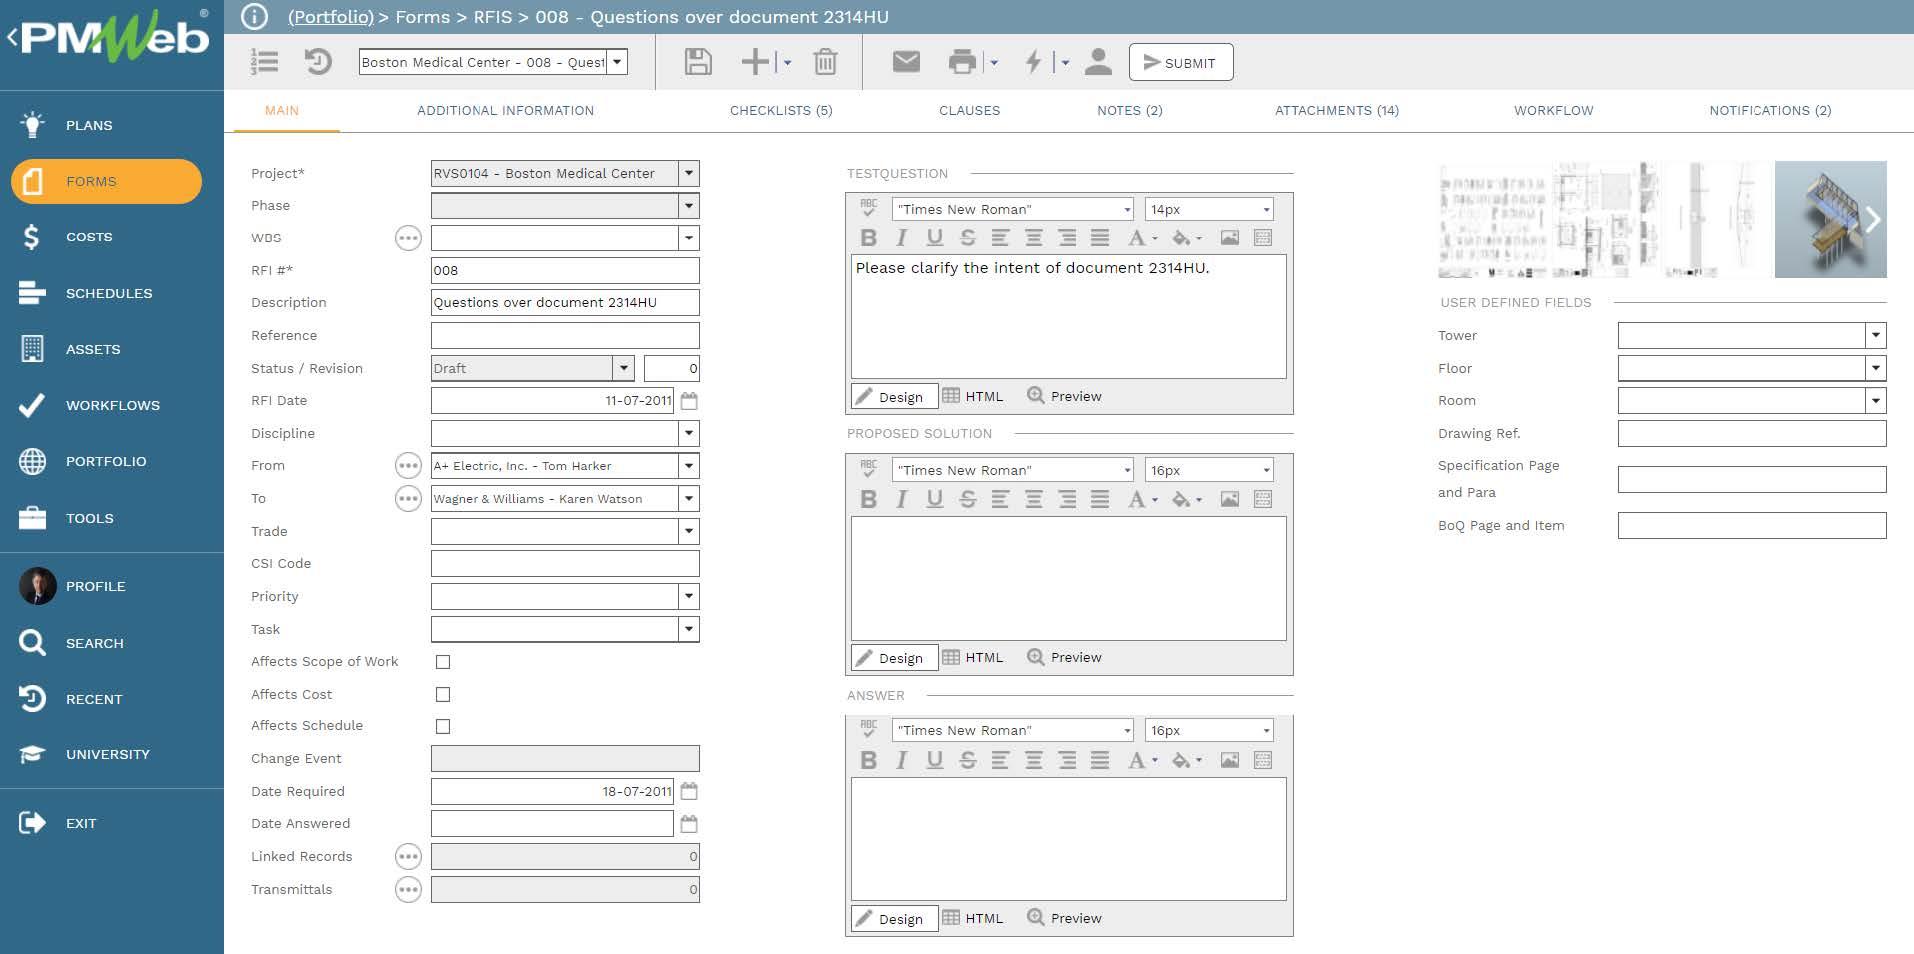Save the RFI record
This screenshot has height=954, width=1914.
[697, 62]
